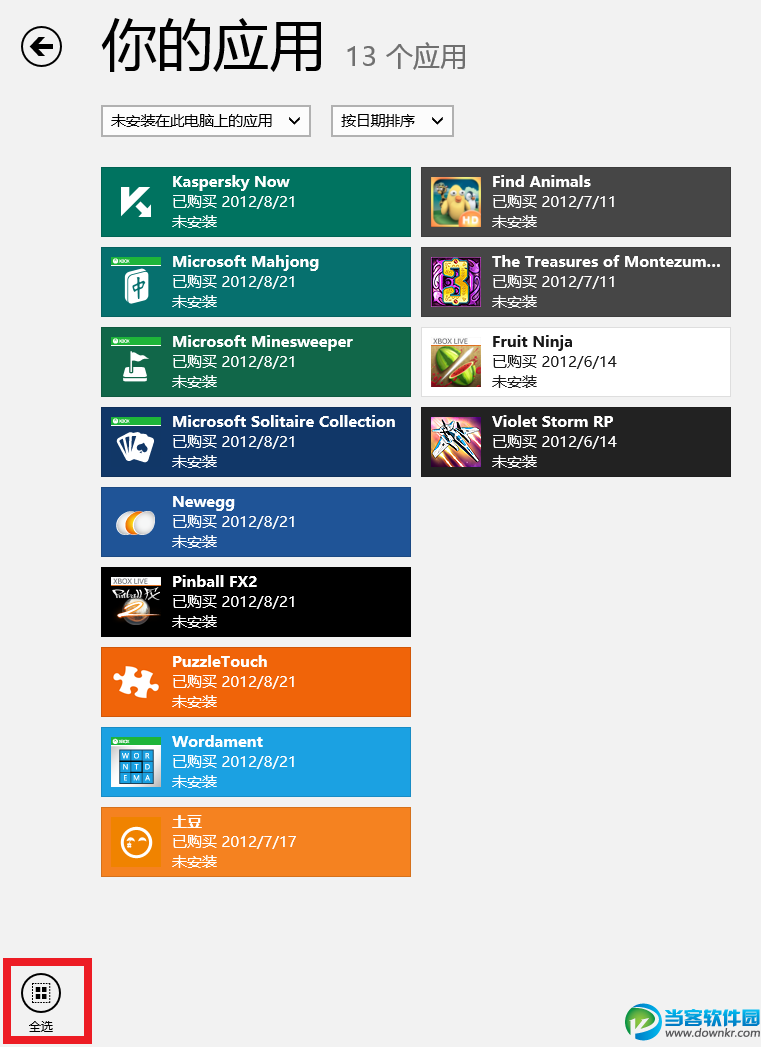Click the Select All (全选) icon
761x1047 pixels.
pos(41,993)
